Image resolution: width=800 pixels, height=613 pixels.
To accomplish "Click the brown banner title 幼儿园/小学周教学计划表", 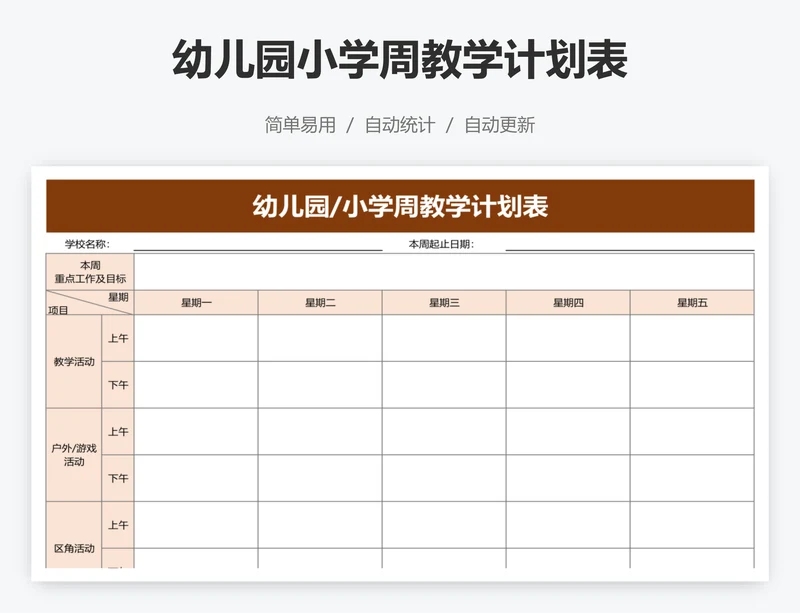I will coord(400,206).
